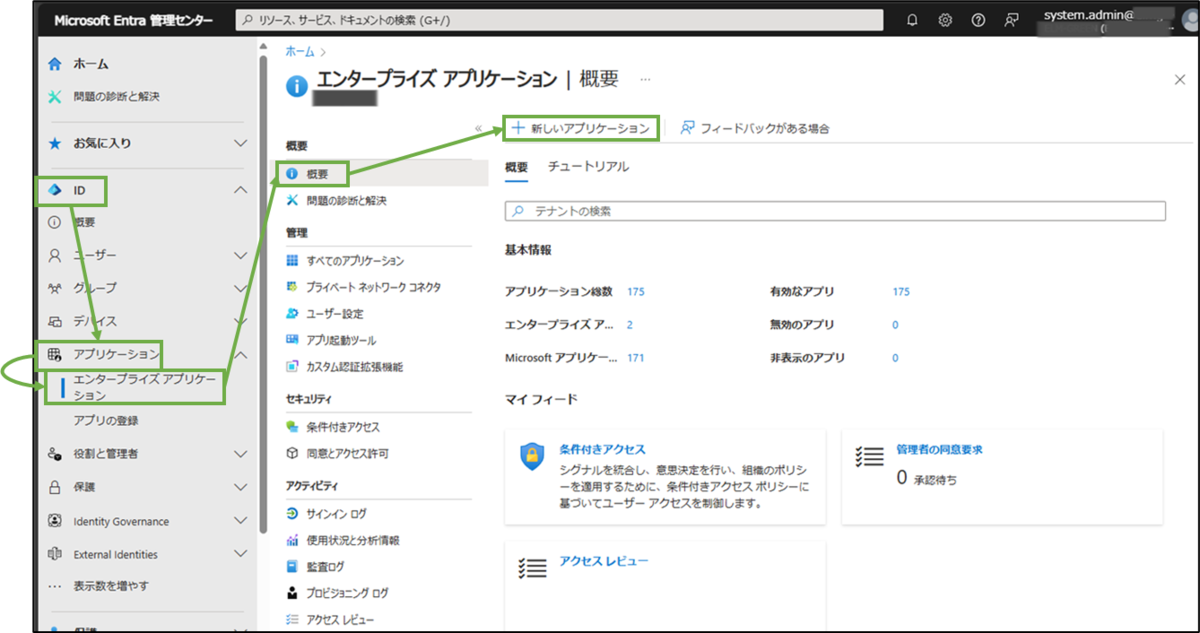Click the アプリケーション grid icon in sidebar
1200x633 pixels.
click(x=55, y=354)
